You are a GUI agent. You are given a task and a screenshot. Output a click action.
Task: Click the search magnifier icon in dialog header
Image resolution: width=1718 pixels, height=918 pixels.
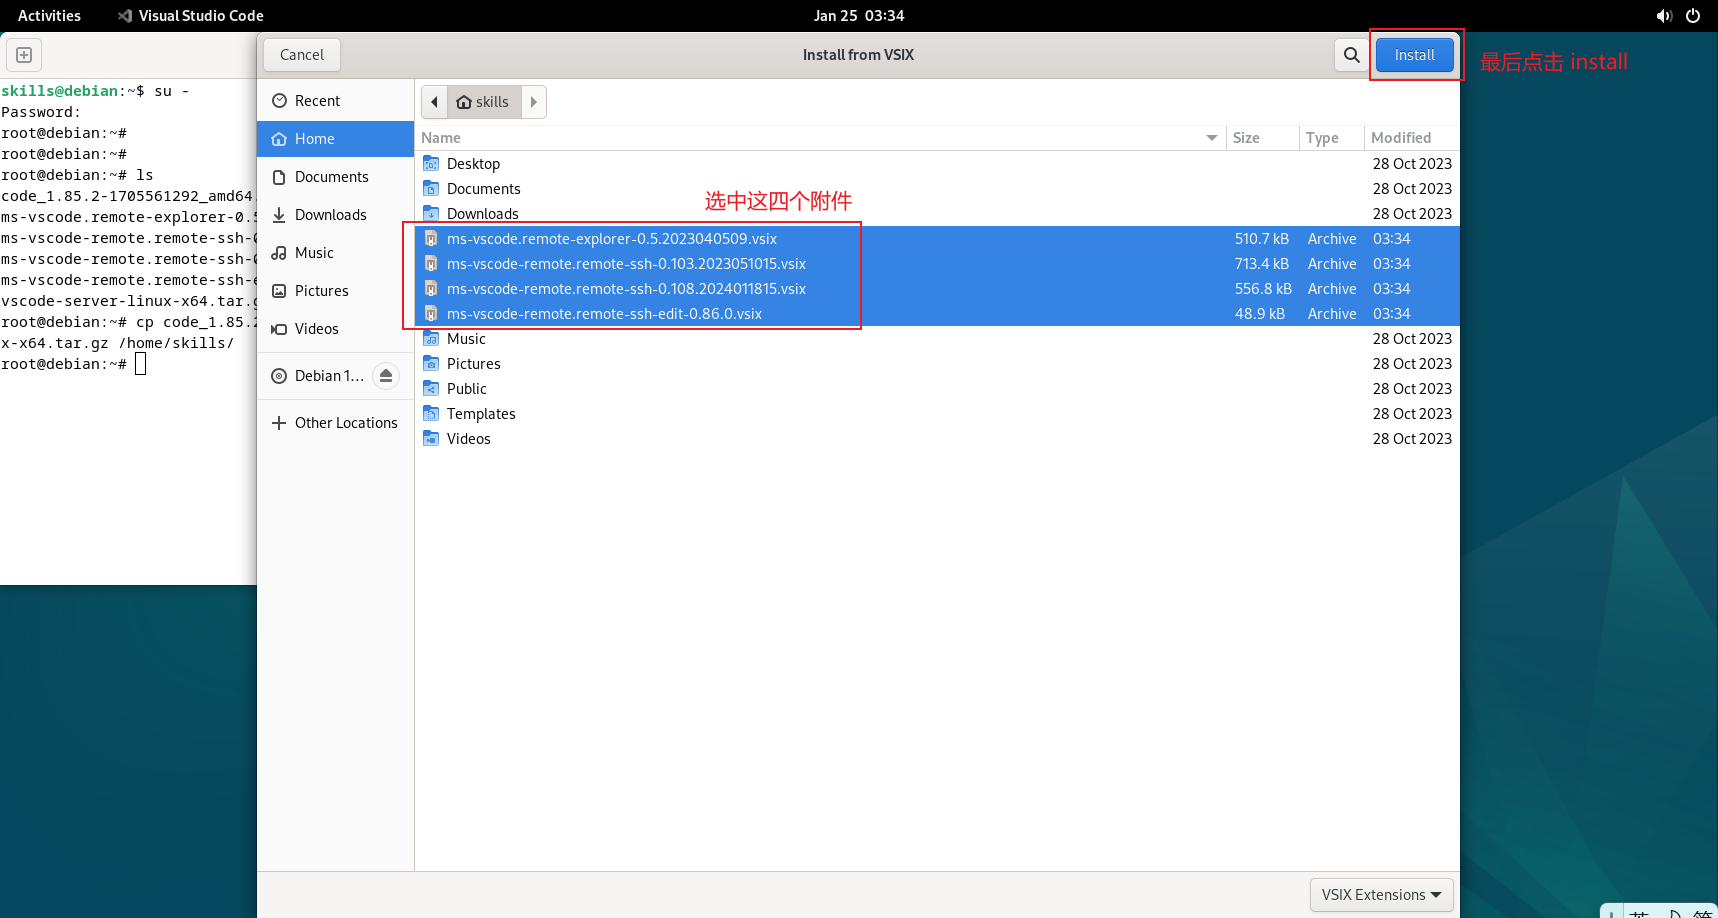[x=1351, y=55]
